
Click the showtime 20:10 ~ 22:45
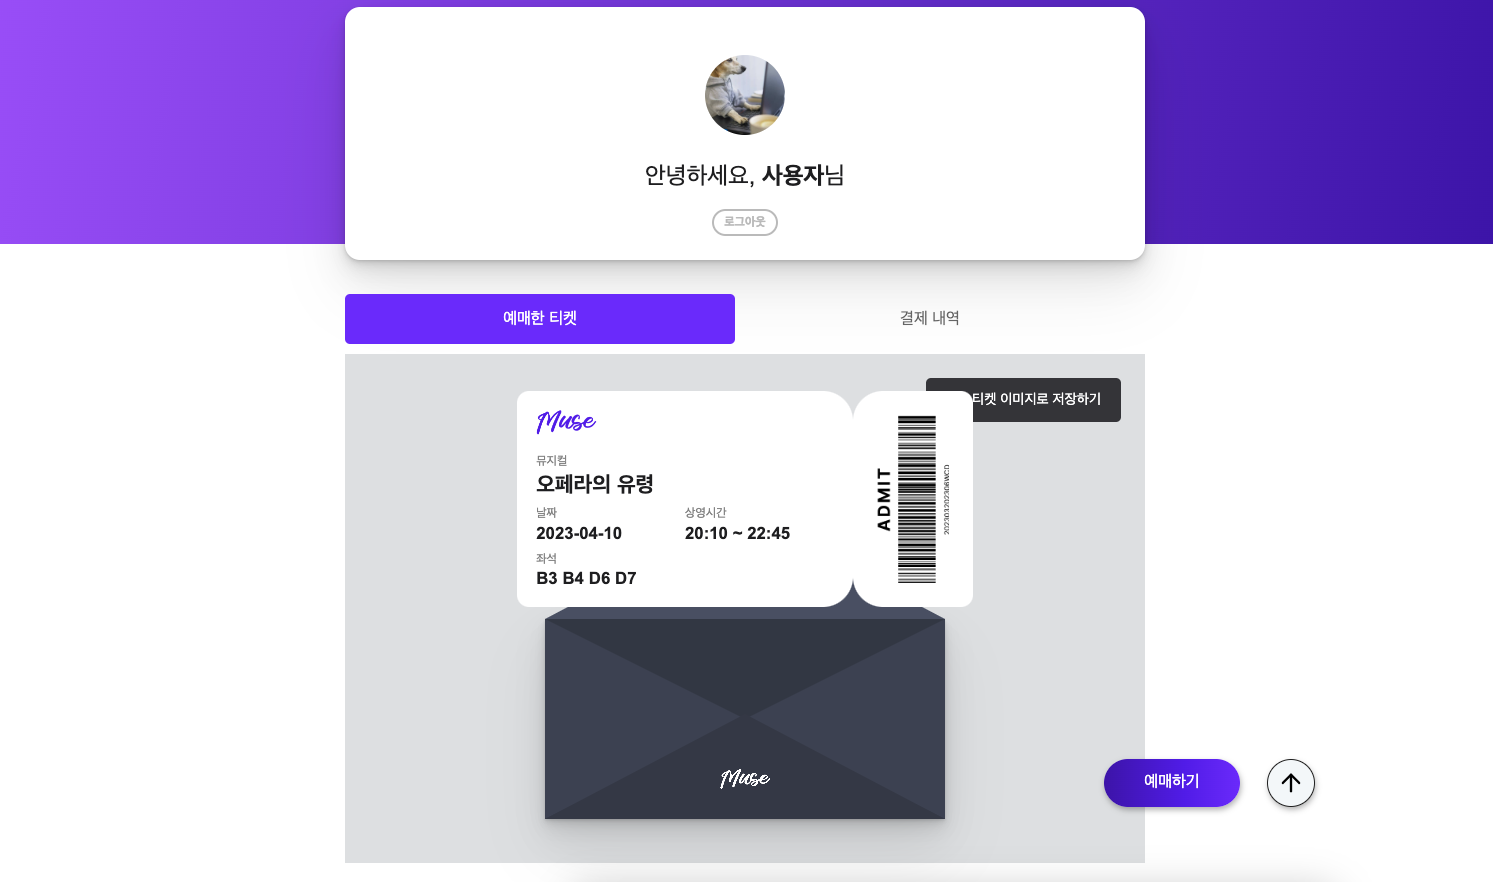[x=737, y=533]
